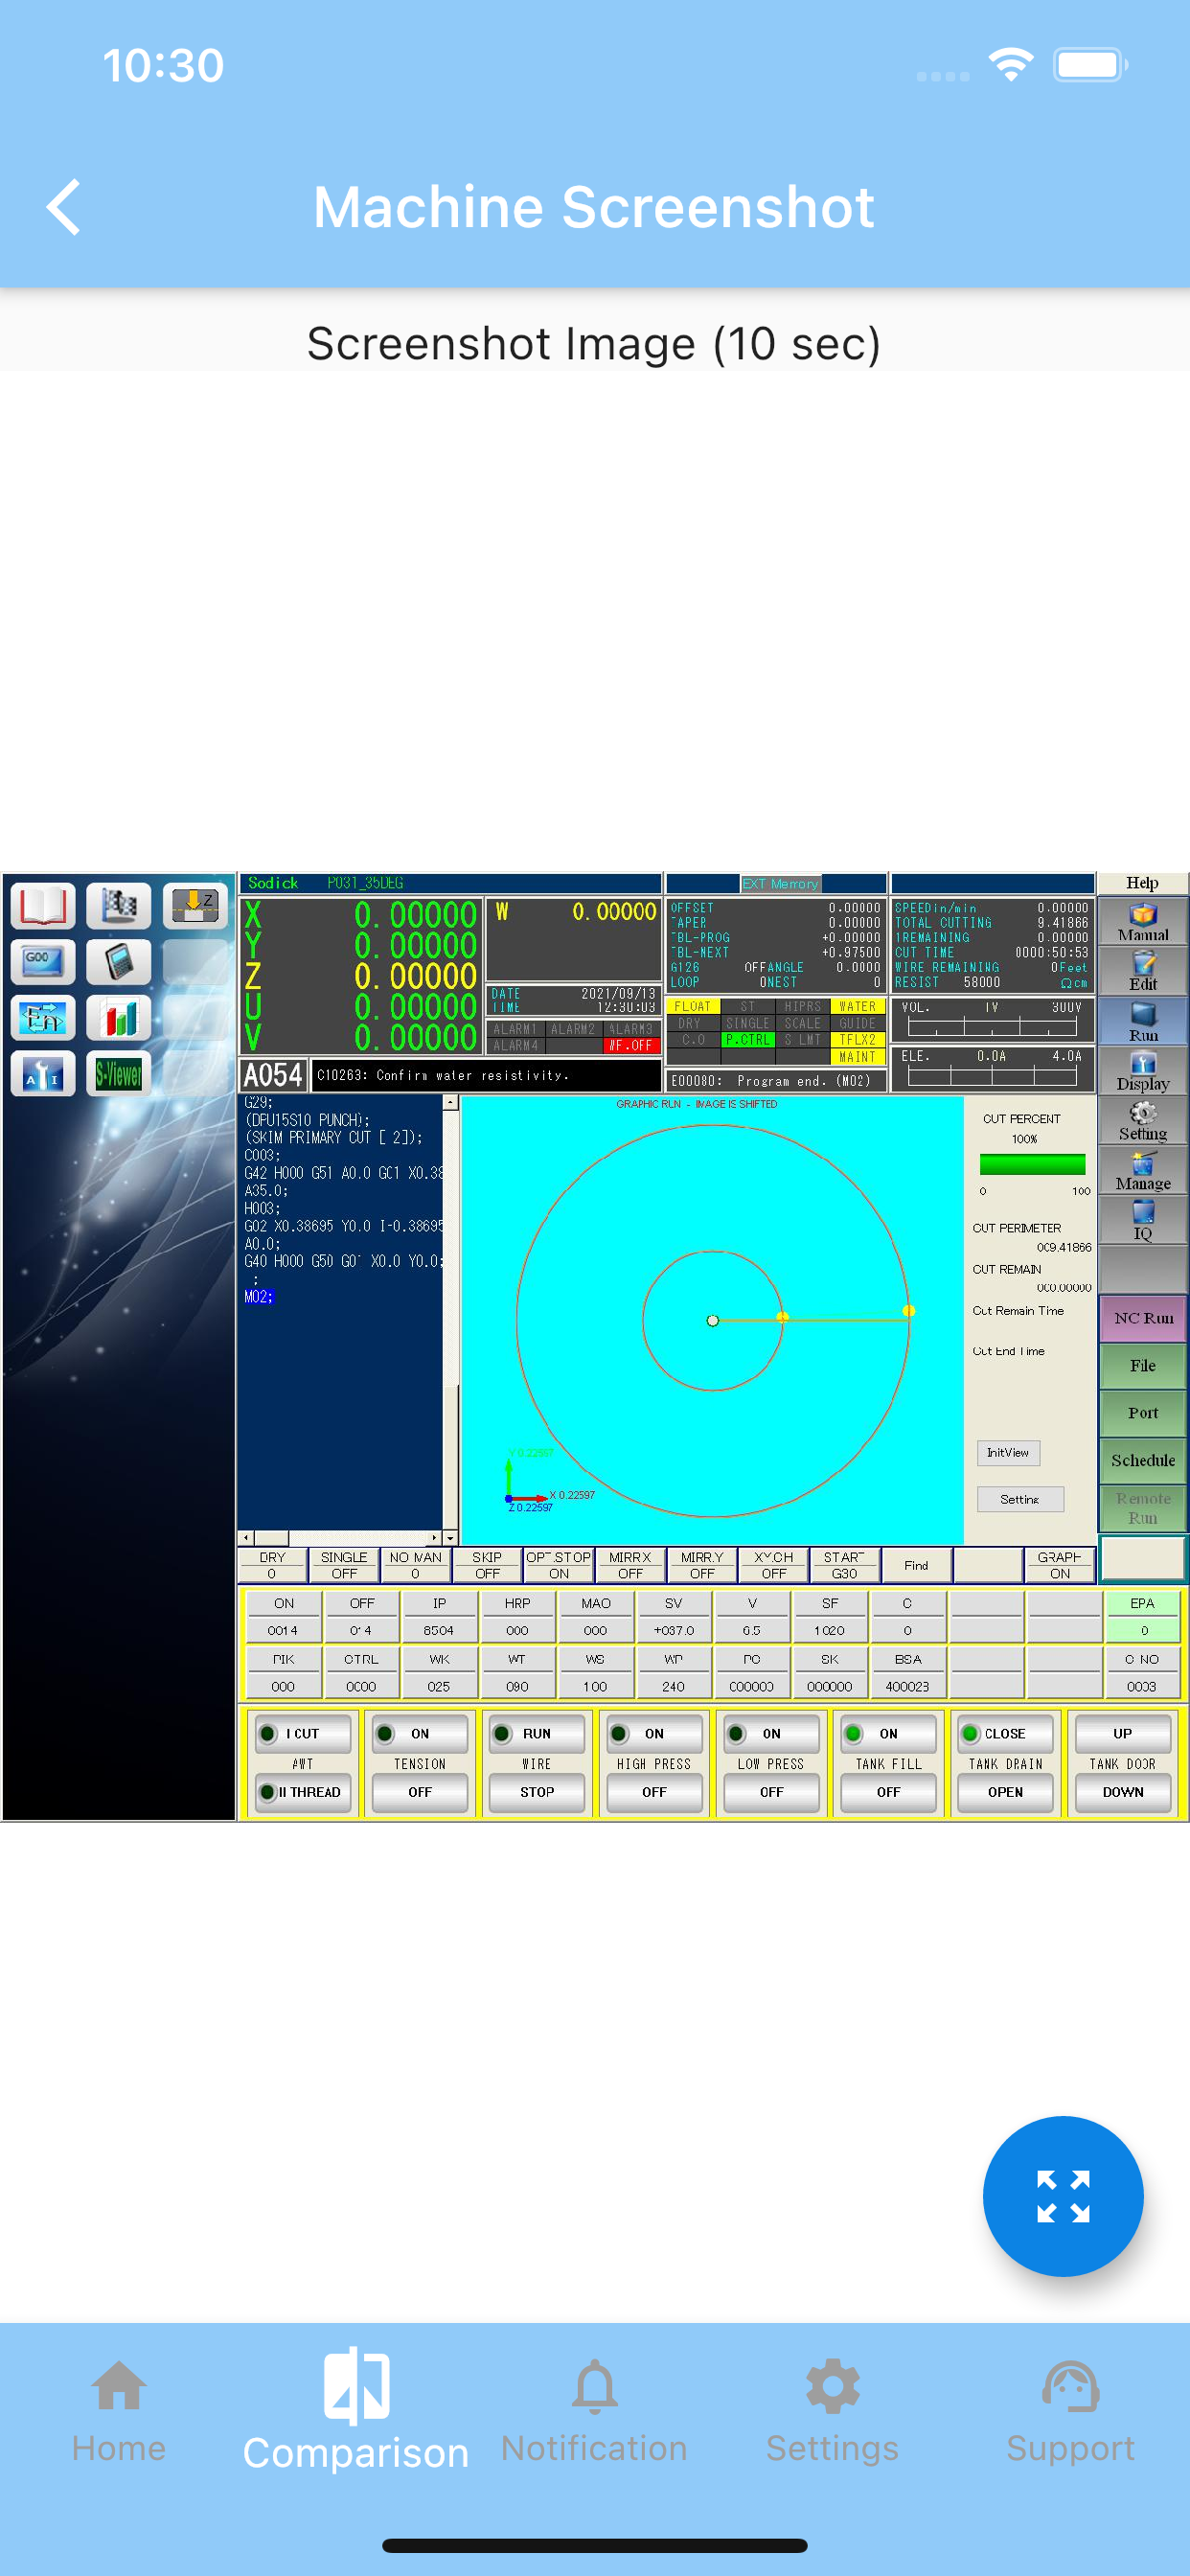Click the code panel scroll-up arrow

click(x=450, y=1102)
